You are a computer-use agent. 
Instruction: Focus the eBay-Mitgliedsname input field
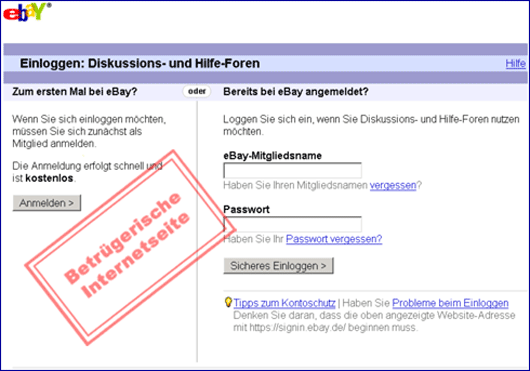[292, 170]
